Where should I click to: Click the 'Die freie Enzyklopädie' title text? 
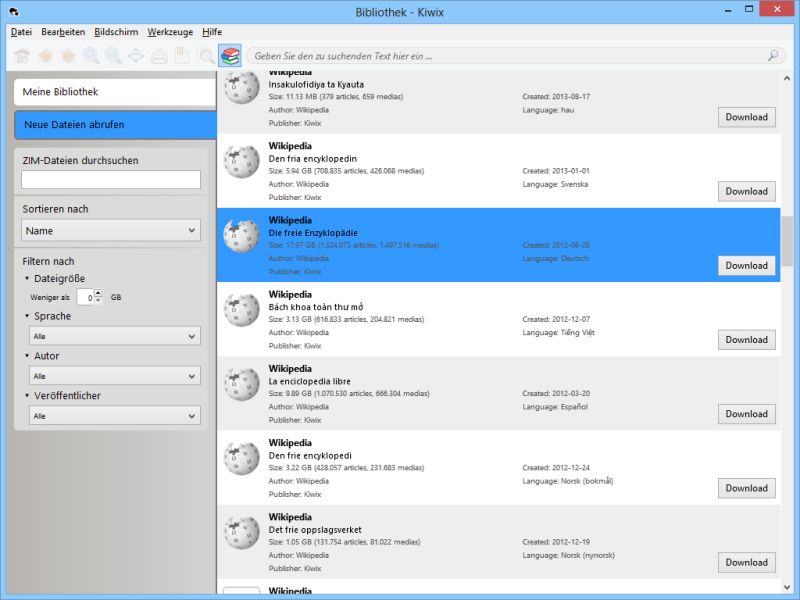[x=313, y=233]
